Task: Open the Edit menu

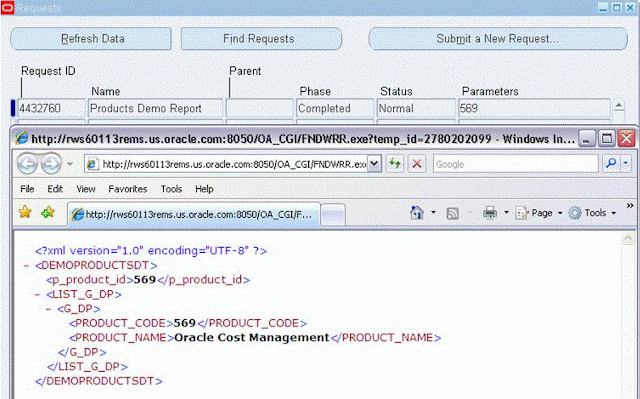Action: pos(55,189)
